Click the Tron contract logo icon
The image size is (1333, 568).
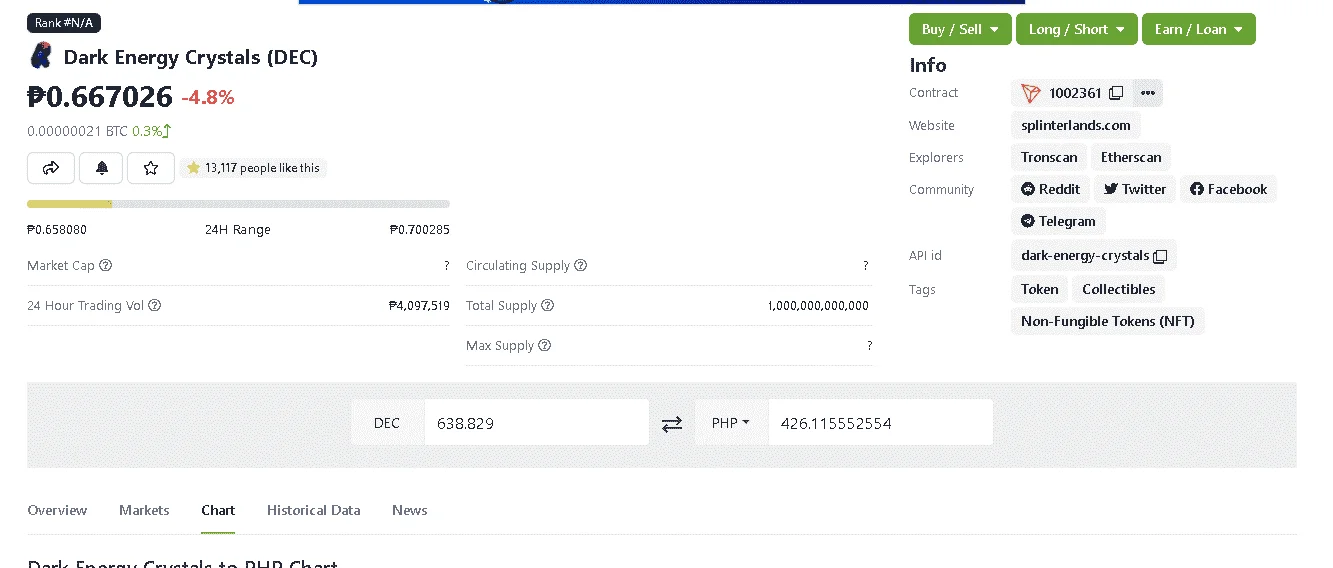point(1031,93)
